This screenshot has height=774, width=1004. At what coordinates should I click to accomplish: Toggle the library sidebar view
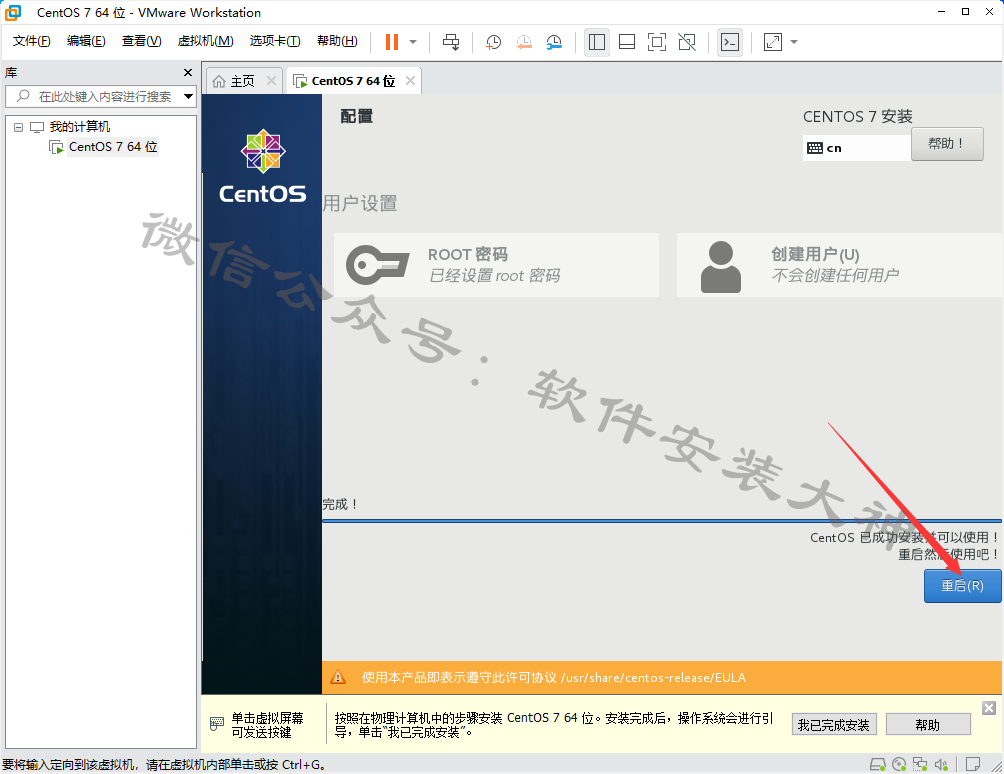(x=597, y=42)
